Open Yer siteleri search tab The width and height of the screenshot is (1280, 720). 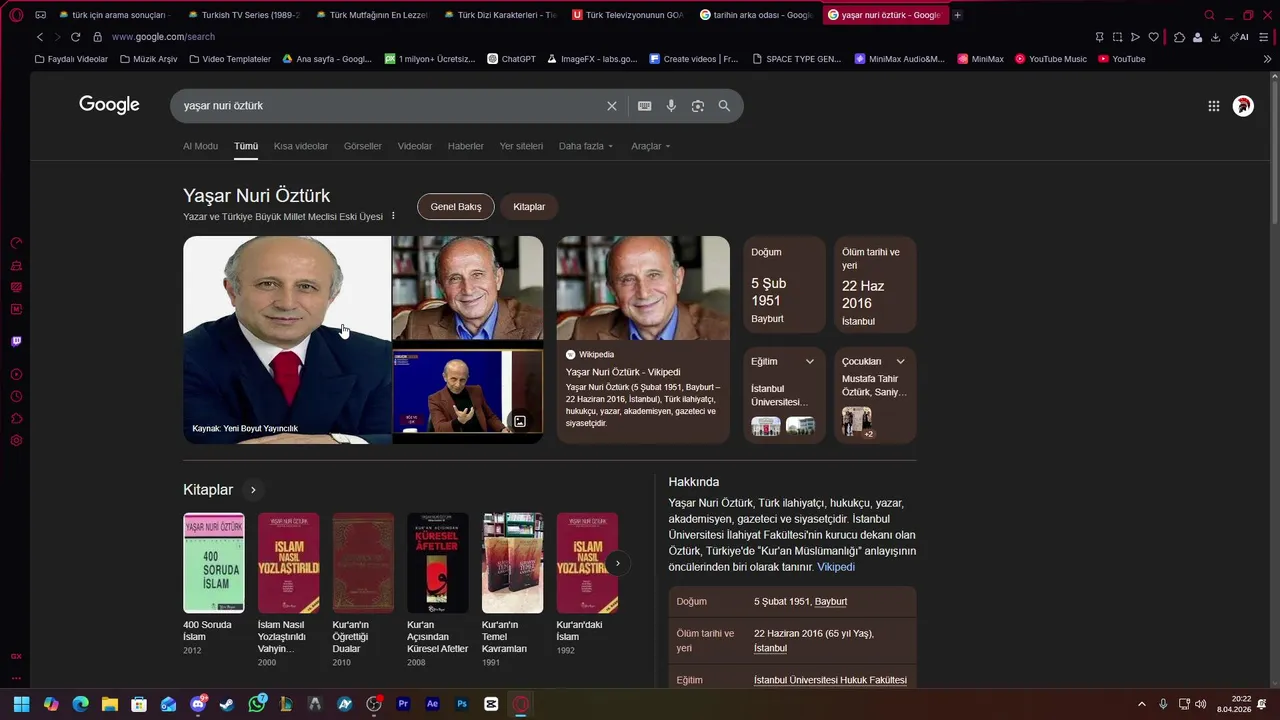click(x=521, y=146)
